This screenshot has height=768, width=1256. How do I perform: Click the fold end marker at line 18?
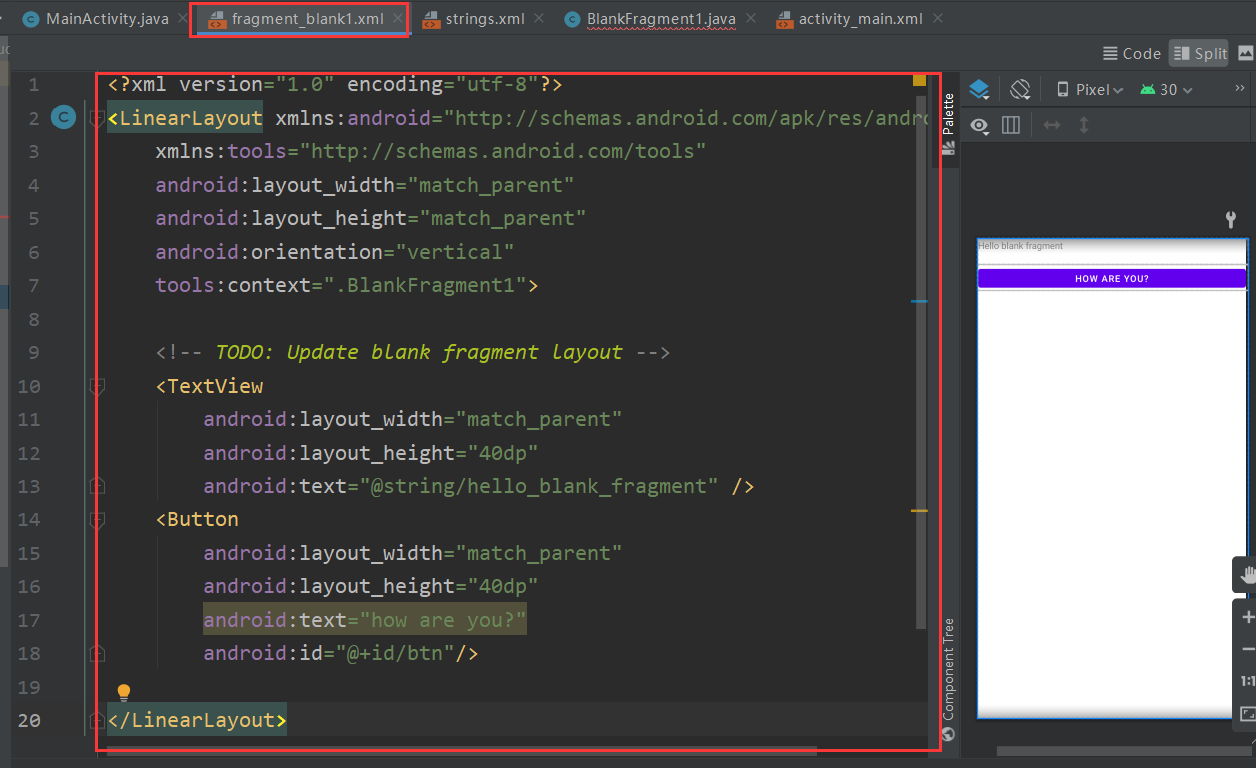tap(97, 653)
